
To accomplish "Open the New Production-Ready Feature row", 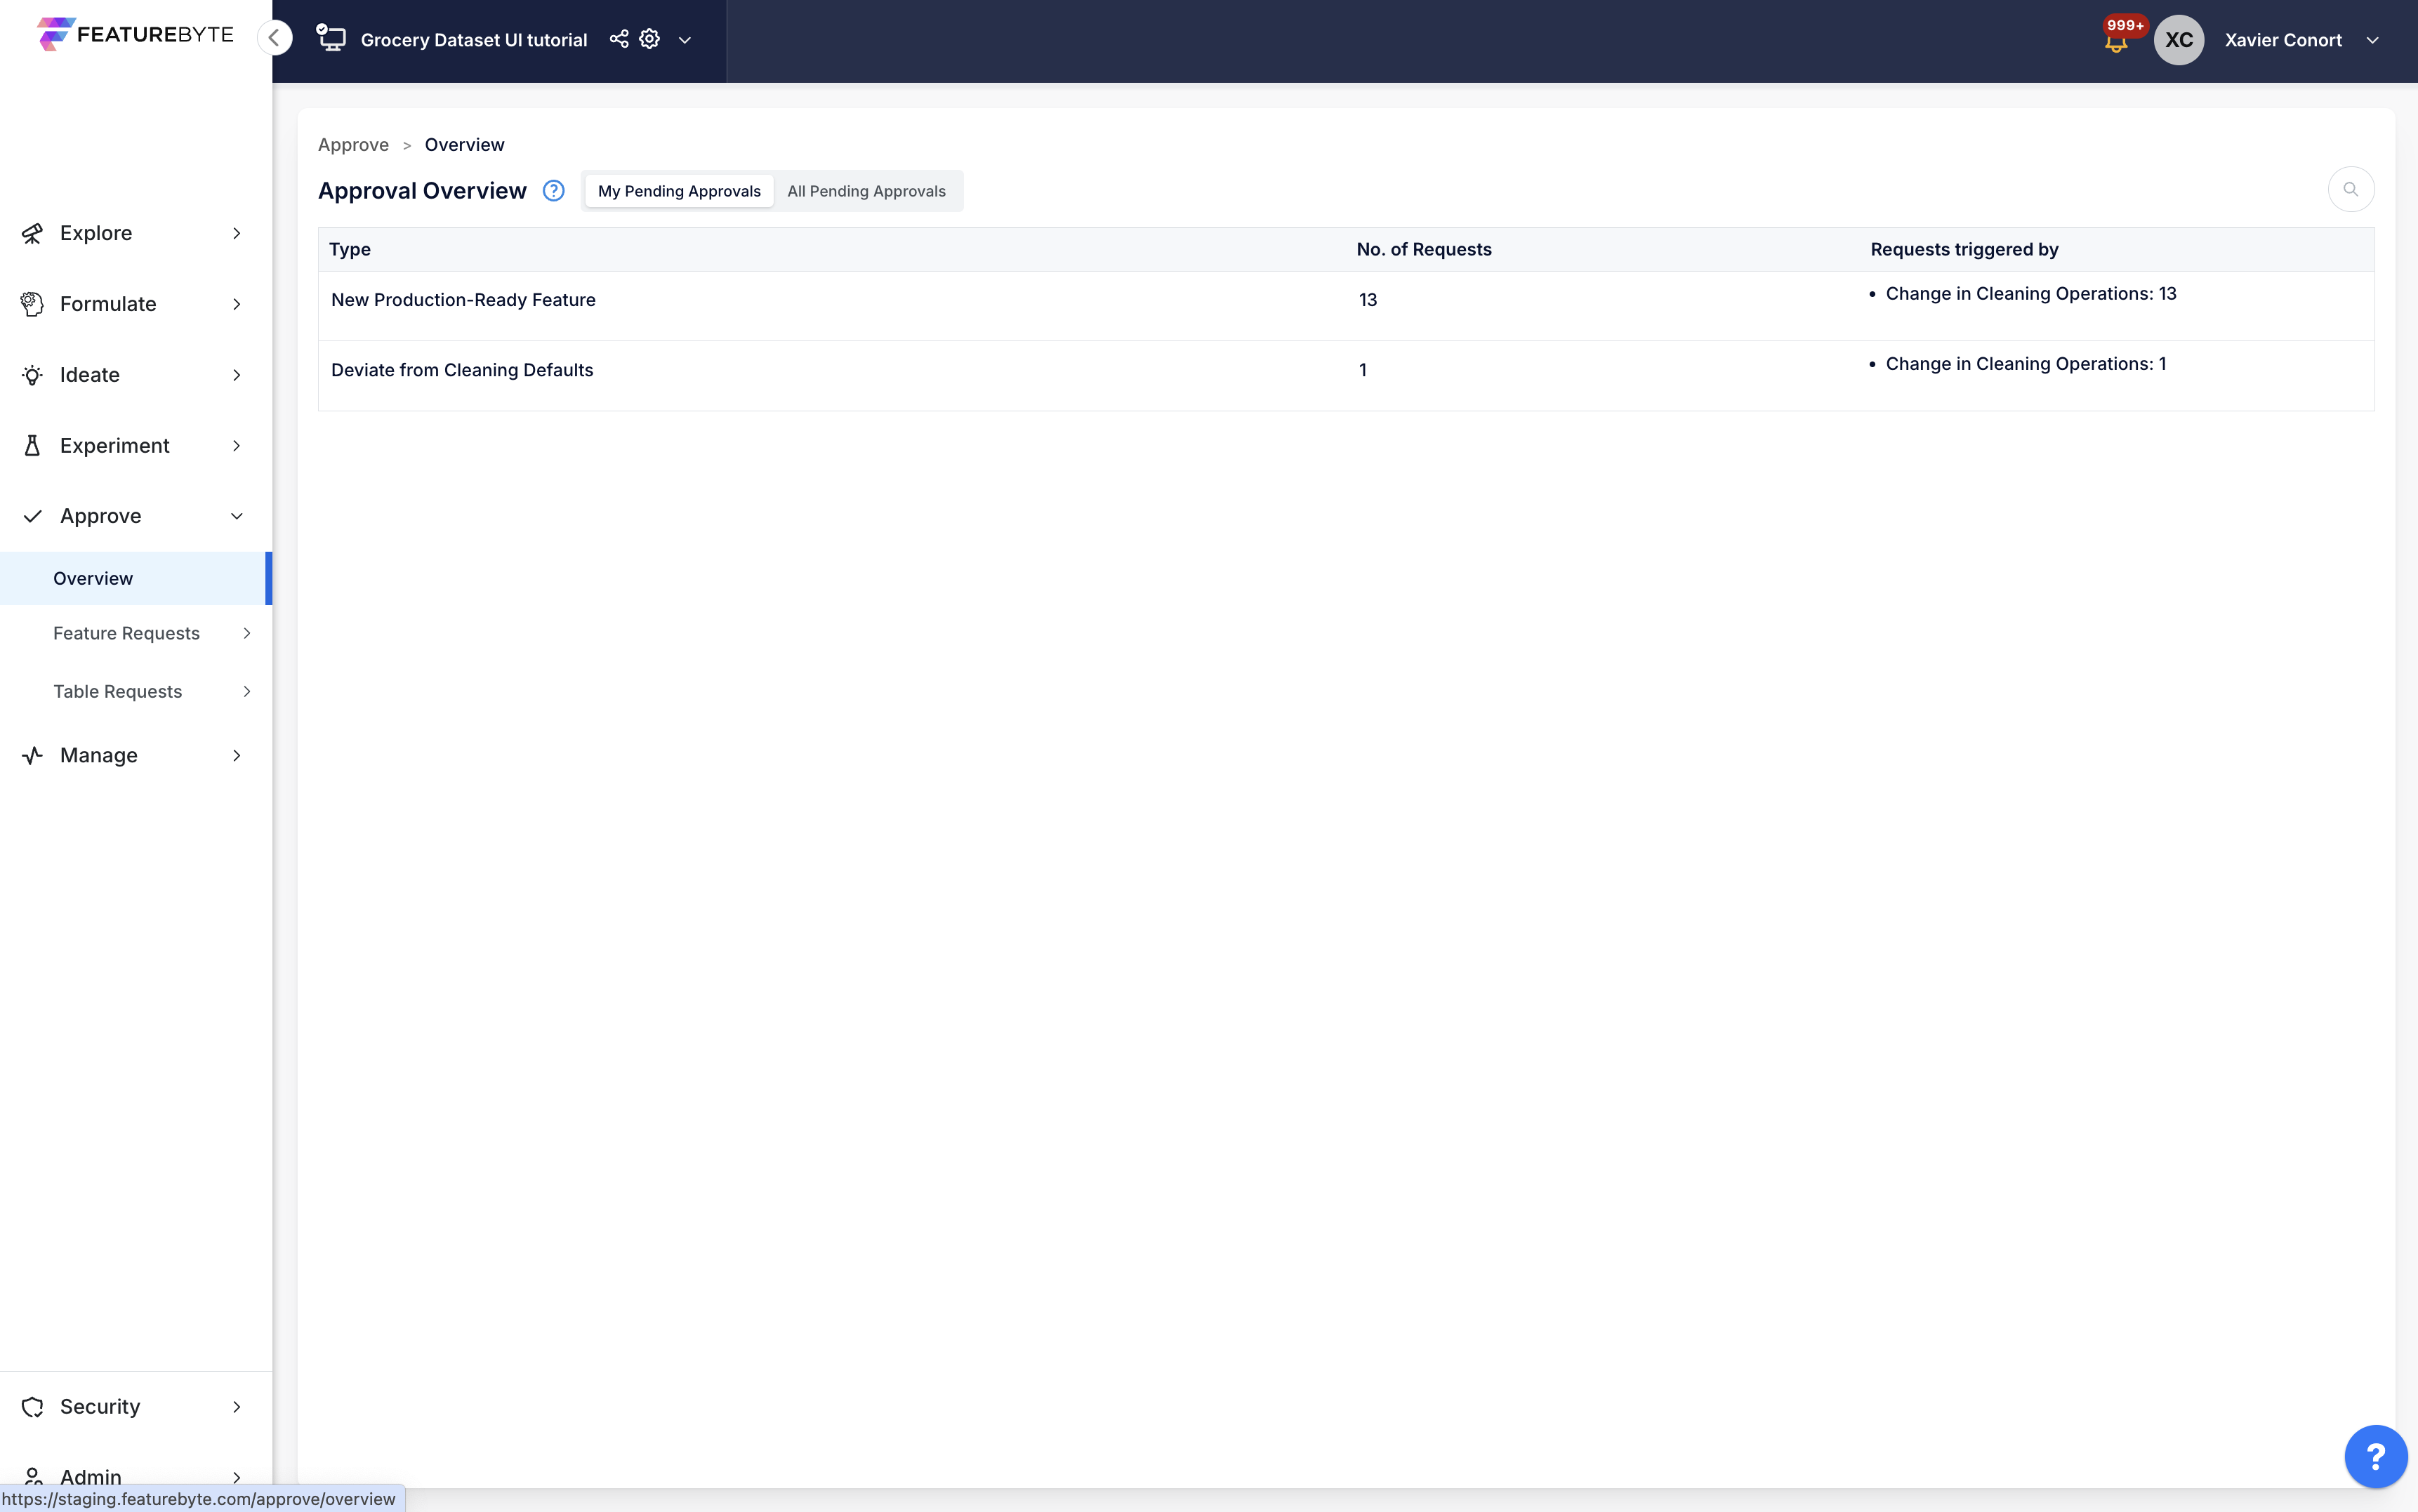I will tap(1346, 306).
